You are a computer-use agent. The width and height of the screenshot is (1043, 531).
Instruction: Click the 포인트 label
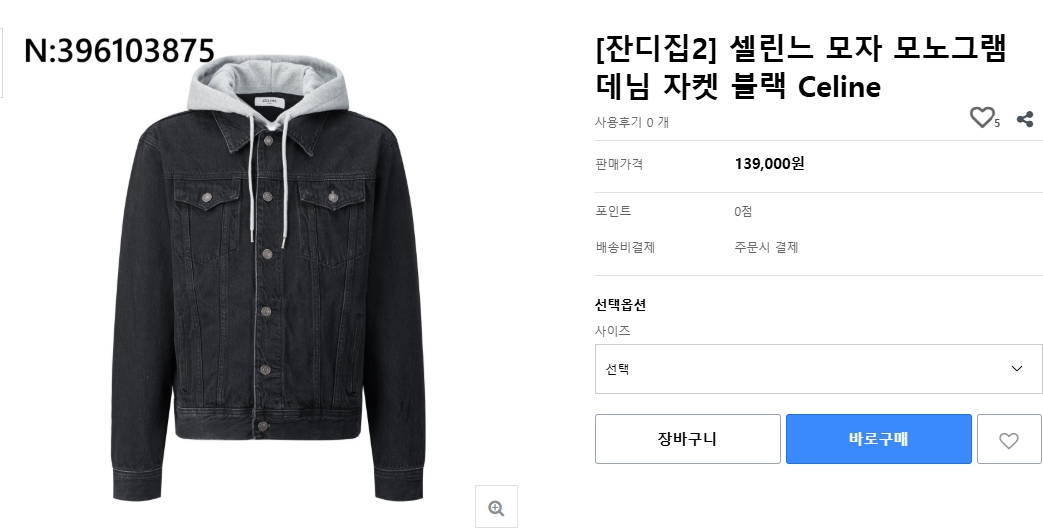(x=613, y=212)
